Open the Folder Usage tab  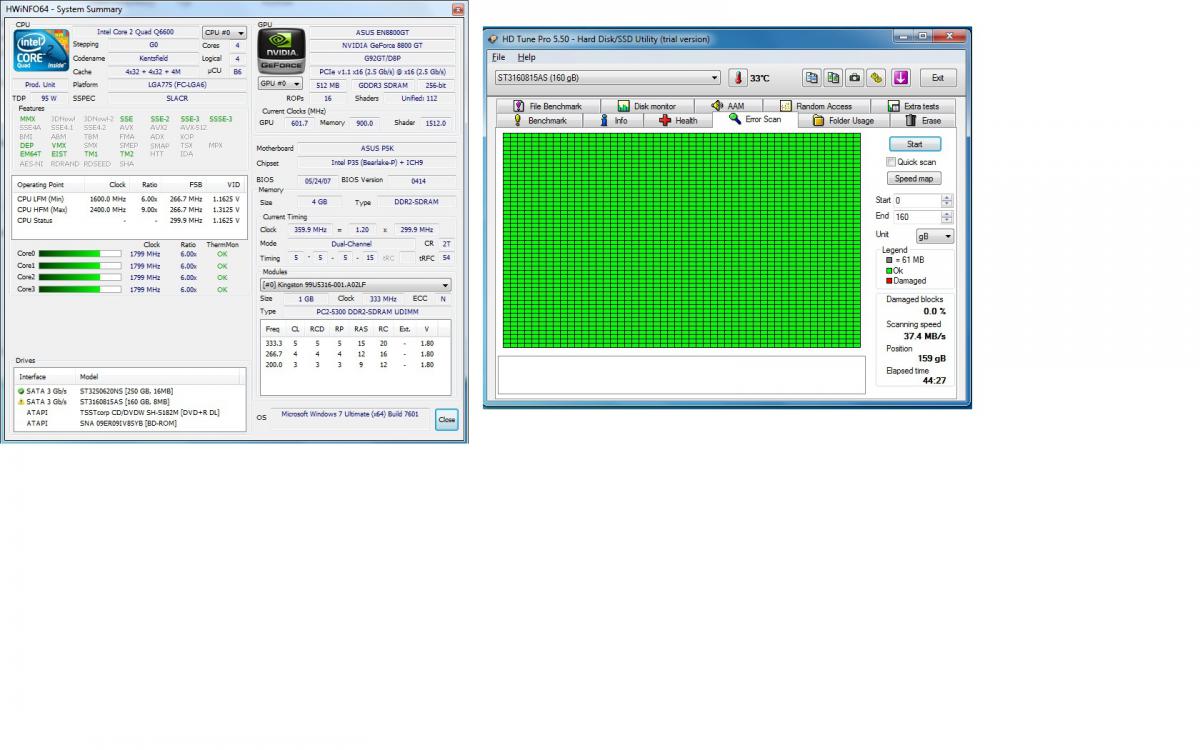click(x=843, y=121)
